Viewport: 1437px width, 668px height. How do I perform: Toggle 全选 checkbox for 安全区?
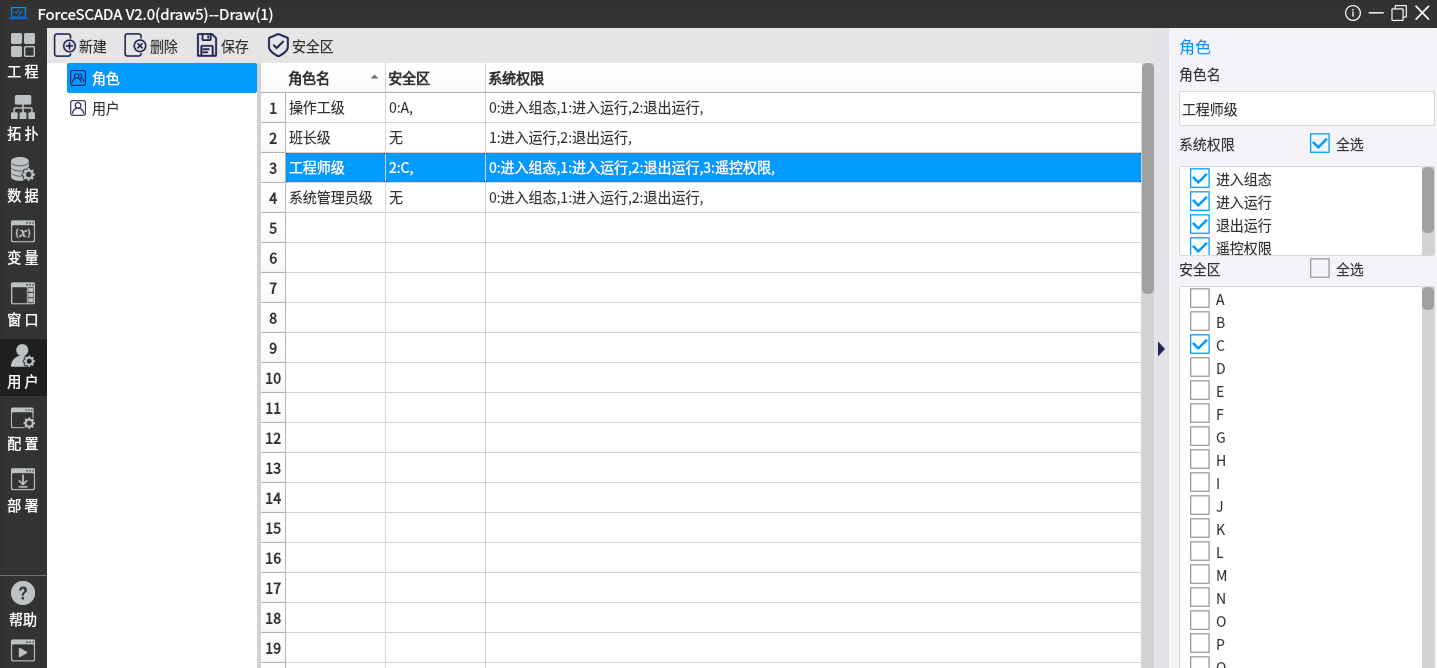pyautogui.click(x=1320, y=269)
